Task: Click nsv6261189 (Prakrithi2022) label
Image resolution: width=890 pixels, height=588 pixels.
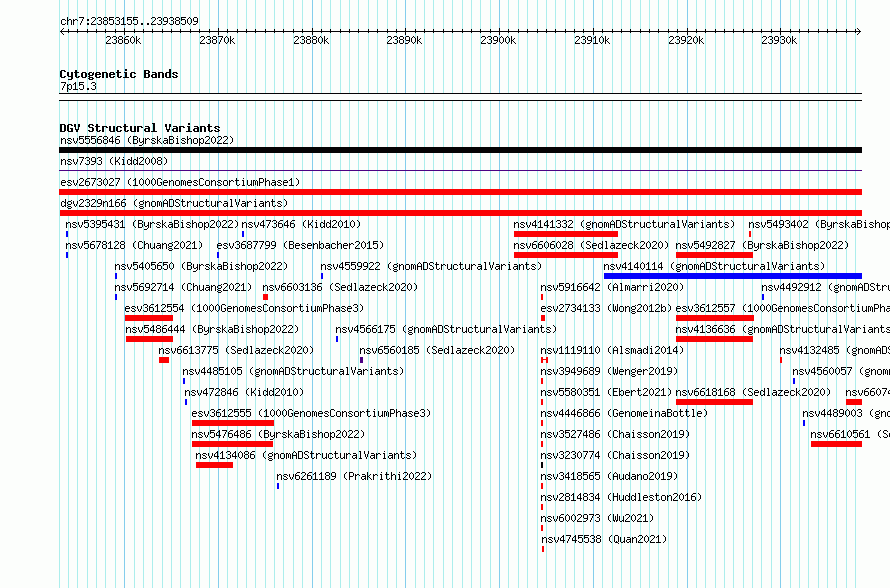Action: [x=354, y=476]
